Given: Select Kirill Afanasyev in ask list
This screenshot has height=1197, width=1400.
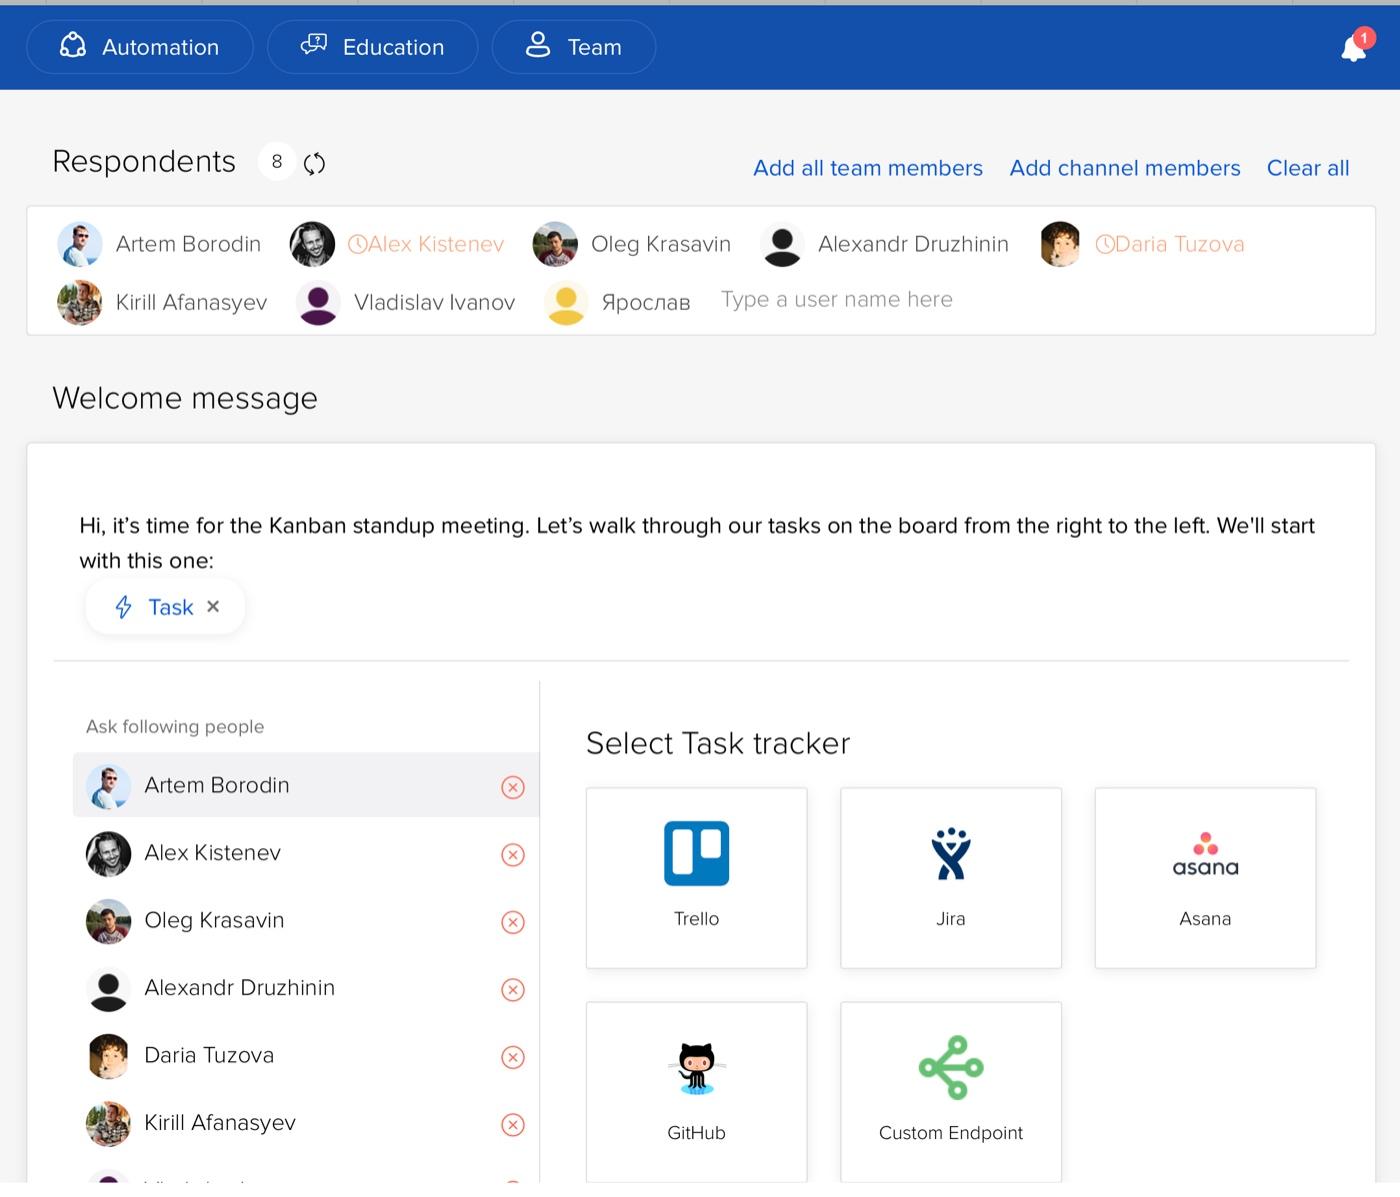Looking at the screenshot, I should coord(306,1123).
